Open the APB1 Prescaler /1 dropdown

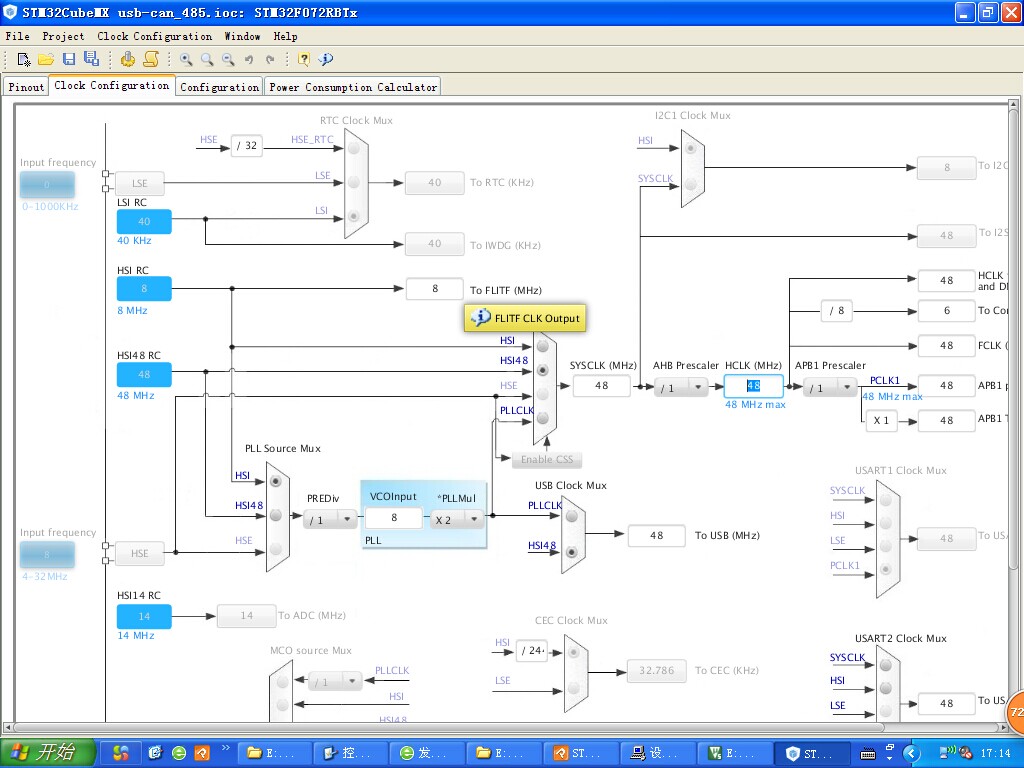coord(829,388)
